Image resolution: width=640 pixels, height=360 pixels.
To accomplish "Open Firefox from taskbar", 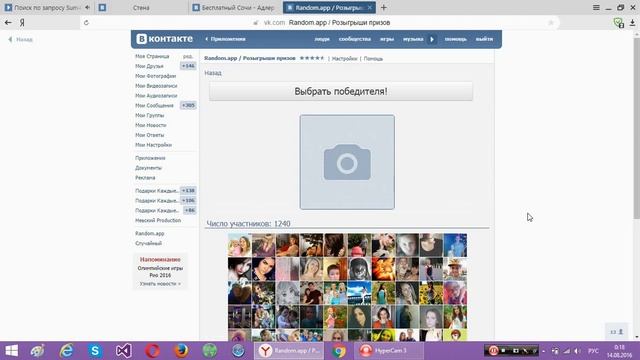I will click(x=181, y=351).
